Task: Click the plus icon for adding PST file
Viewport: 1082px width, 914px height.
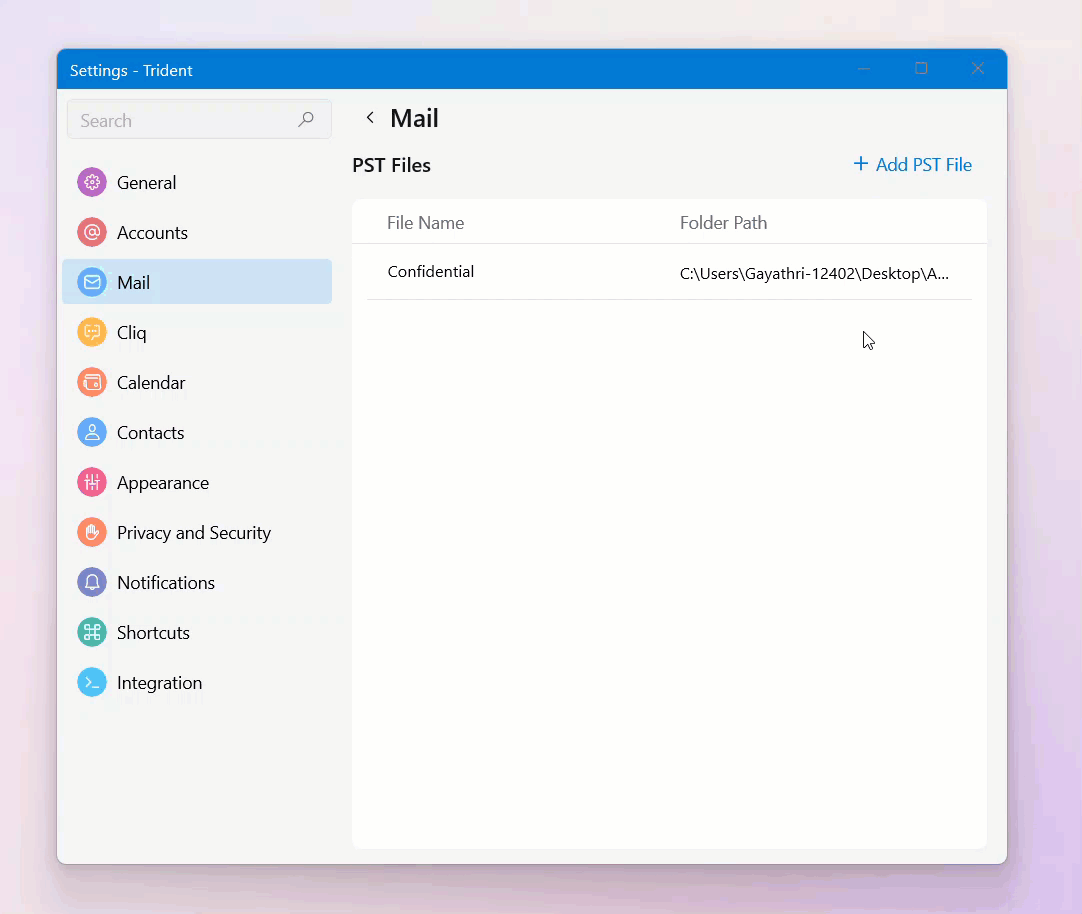Action: 860,163
